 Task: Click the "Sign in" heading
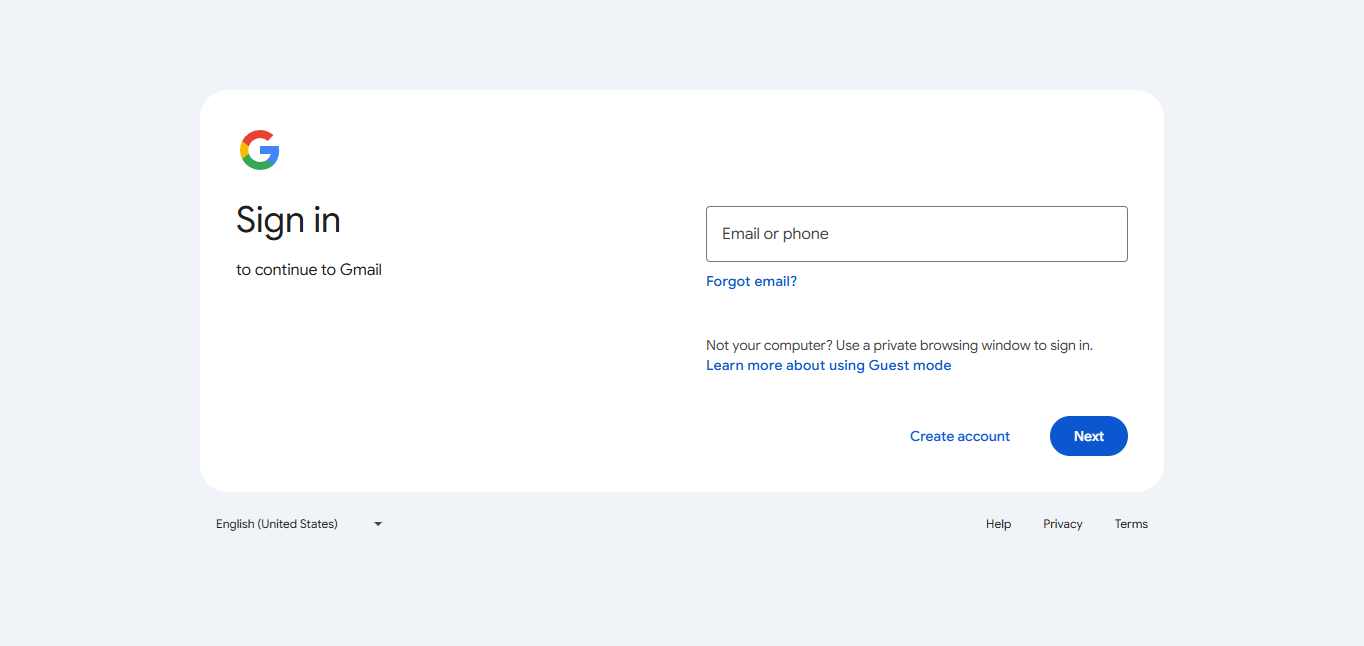(288, 220)
